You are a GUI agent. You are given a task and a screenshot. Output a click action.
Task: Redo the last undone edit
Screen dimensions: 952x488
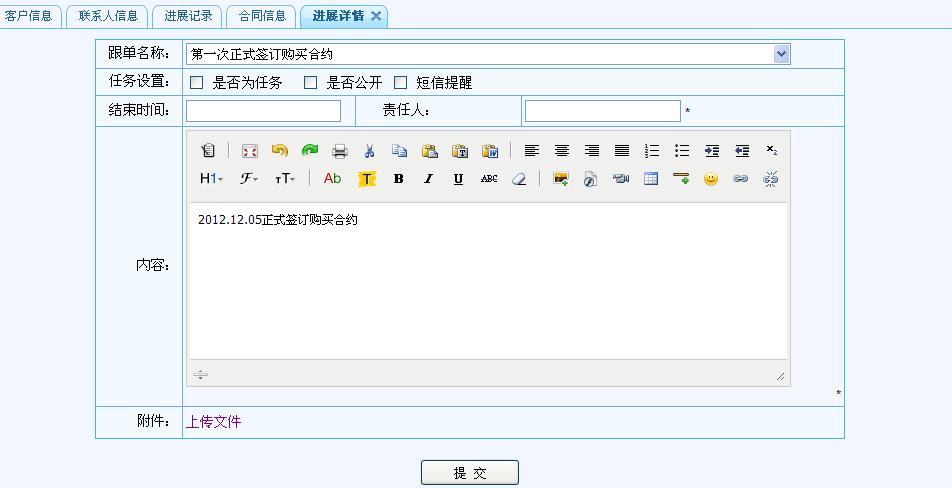point(310,151)
